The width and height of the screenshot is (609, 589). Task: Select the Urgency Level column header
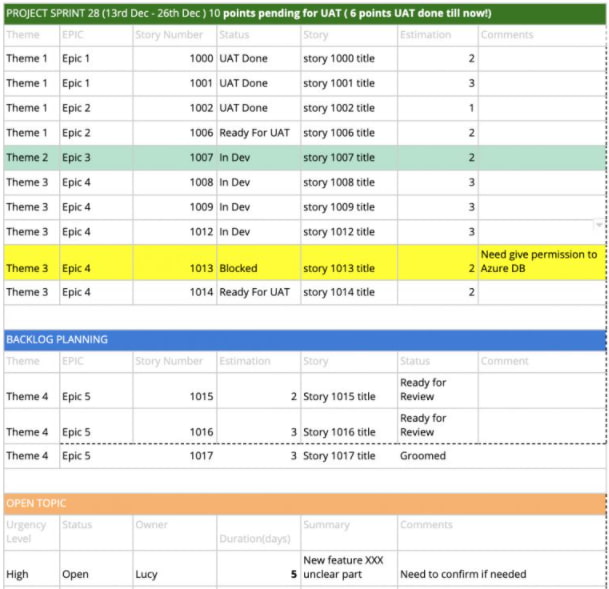click(x=30, y=531)
